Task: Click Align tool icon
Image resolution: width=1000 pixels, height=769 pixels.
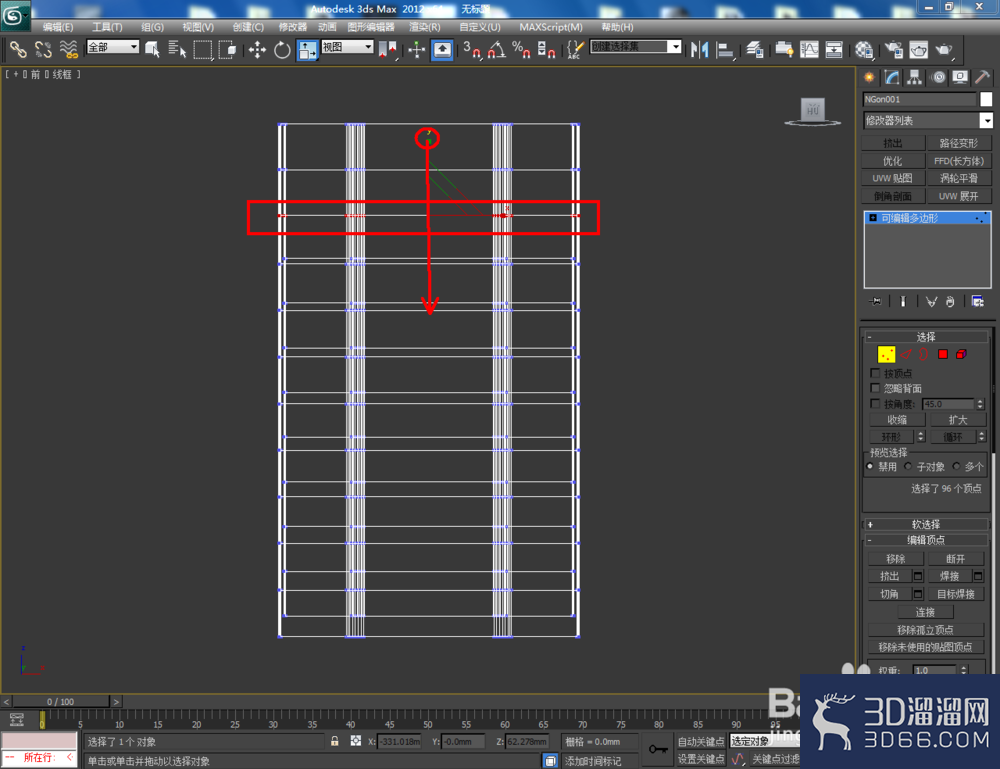Action: click(x=724, y=49)
